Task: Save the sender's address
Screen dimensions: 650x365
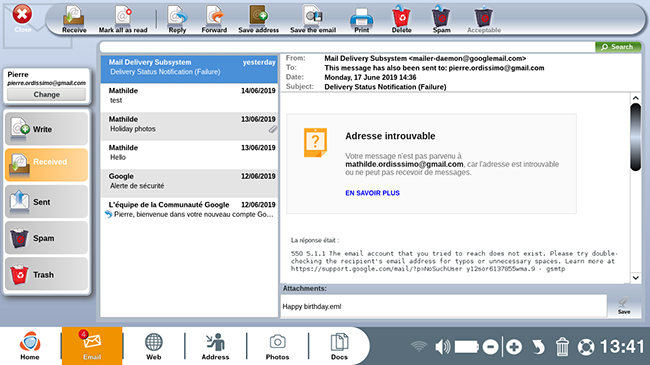Action: [258, 19]
